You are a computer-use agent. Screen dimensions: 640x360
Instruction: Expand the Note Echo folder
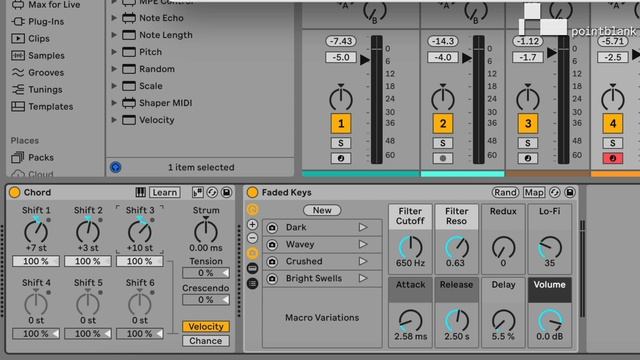(115, 18)
